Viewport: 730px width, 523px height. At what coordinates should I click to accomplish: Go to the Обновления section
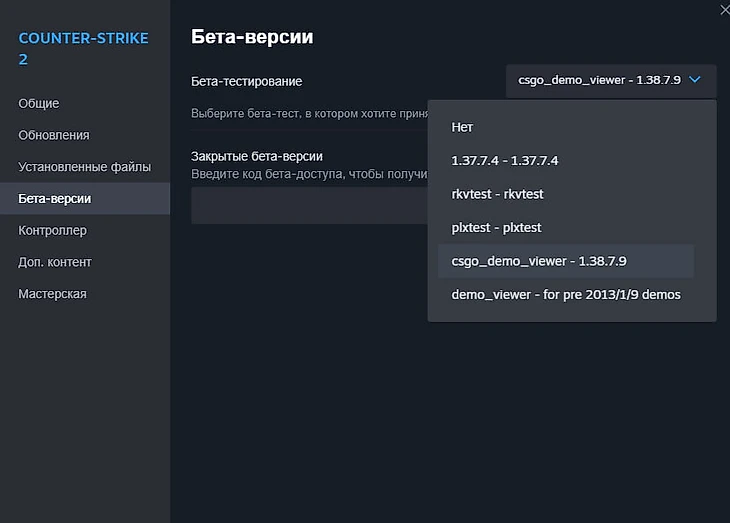click(x=54, y=135)
